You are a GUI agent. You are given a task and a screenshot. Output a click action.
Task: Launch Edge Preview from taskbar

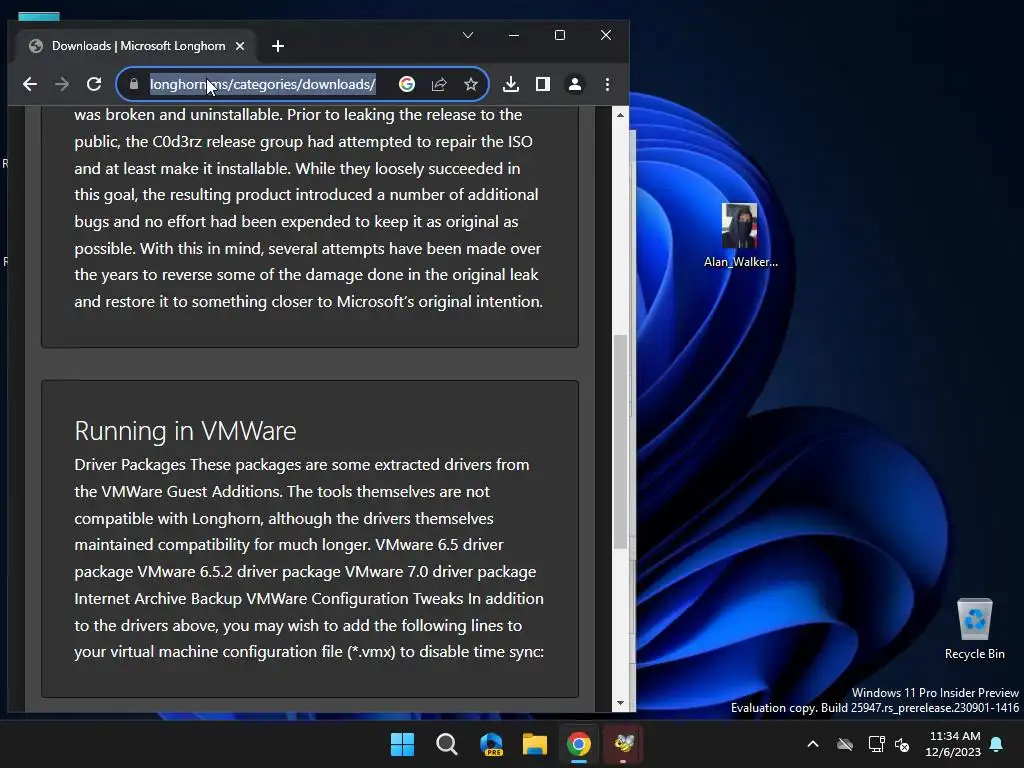pos(491,744)
